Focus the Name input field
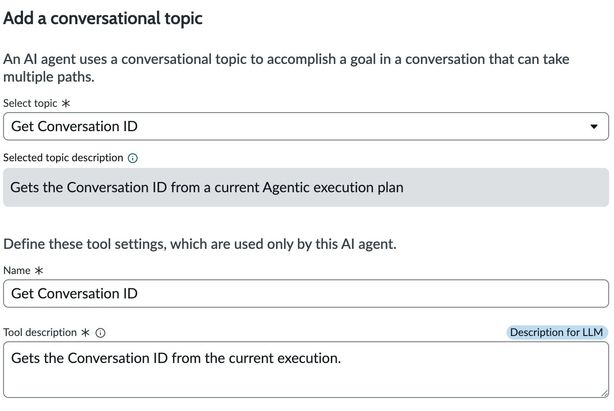The height and width of the screenshot is (411, 614). click(306, 294)
